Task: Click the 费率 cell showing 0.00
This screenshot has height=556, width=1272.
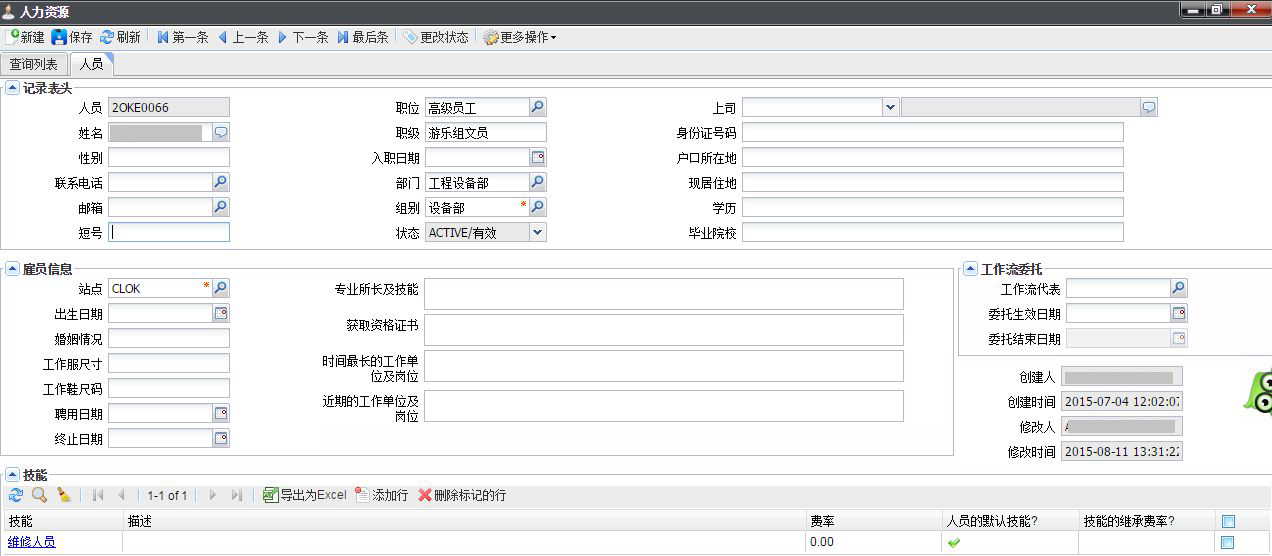Action: click(873, 542)
